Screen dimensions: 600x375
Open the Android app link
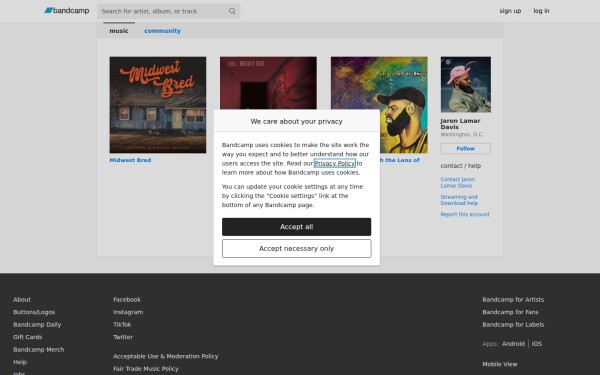tap(513, 344)
